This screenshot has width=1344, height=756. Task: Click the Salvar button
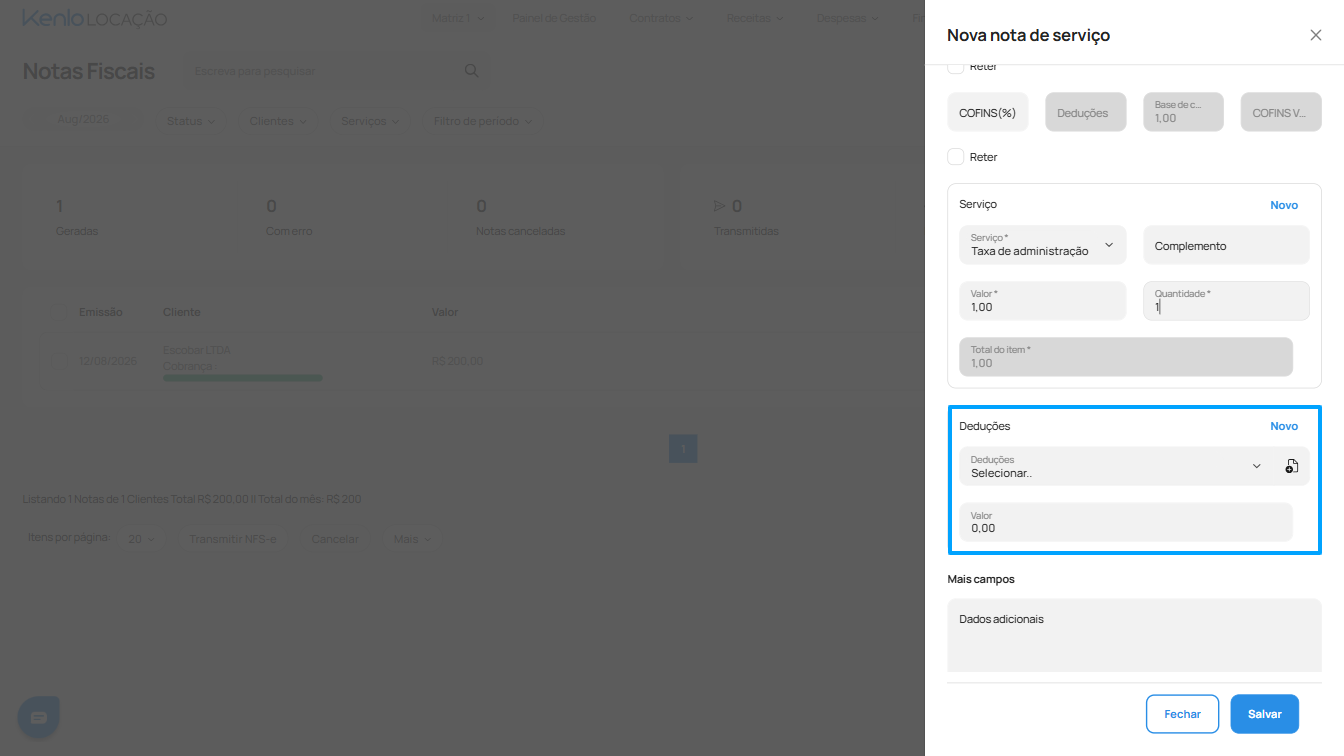tap(1264, 714)
